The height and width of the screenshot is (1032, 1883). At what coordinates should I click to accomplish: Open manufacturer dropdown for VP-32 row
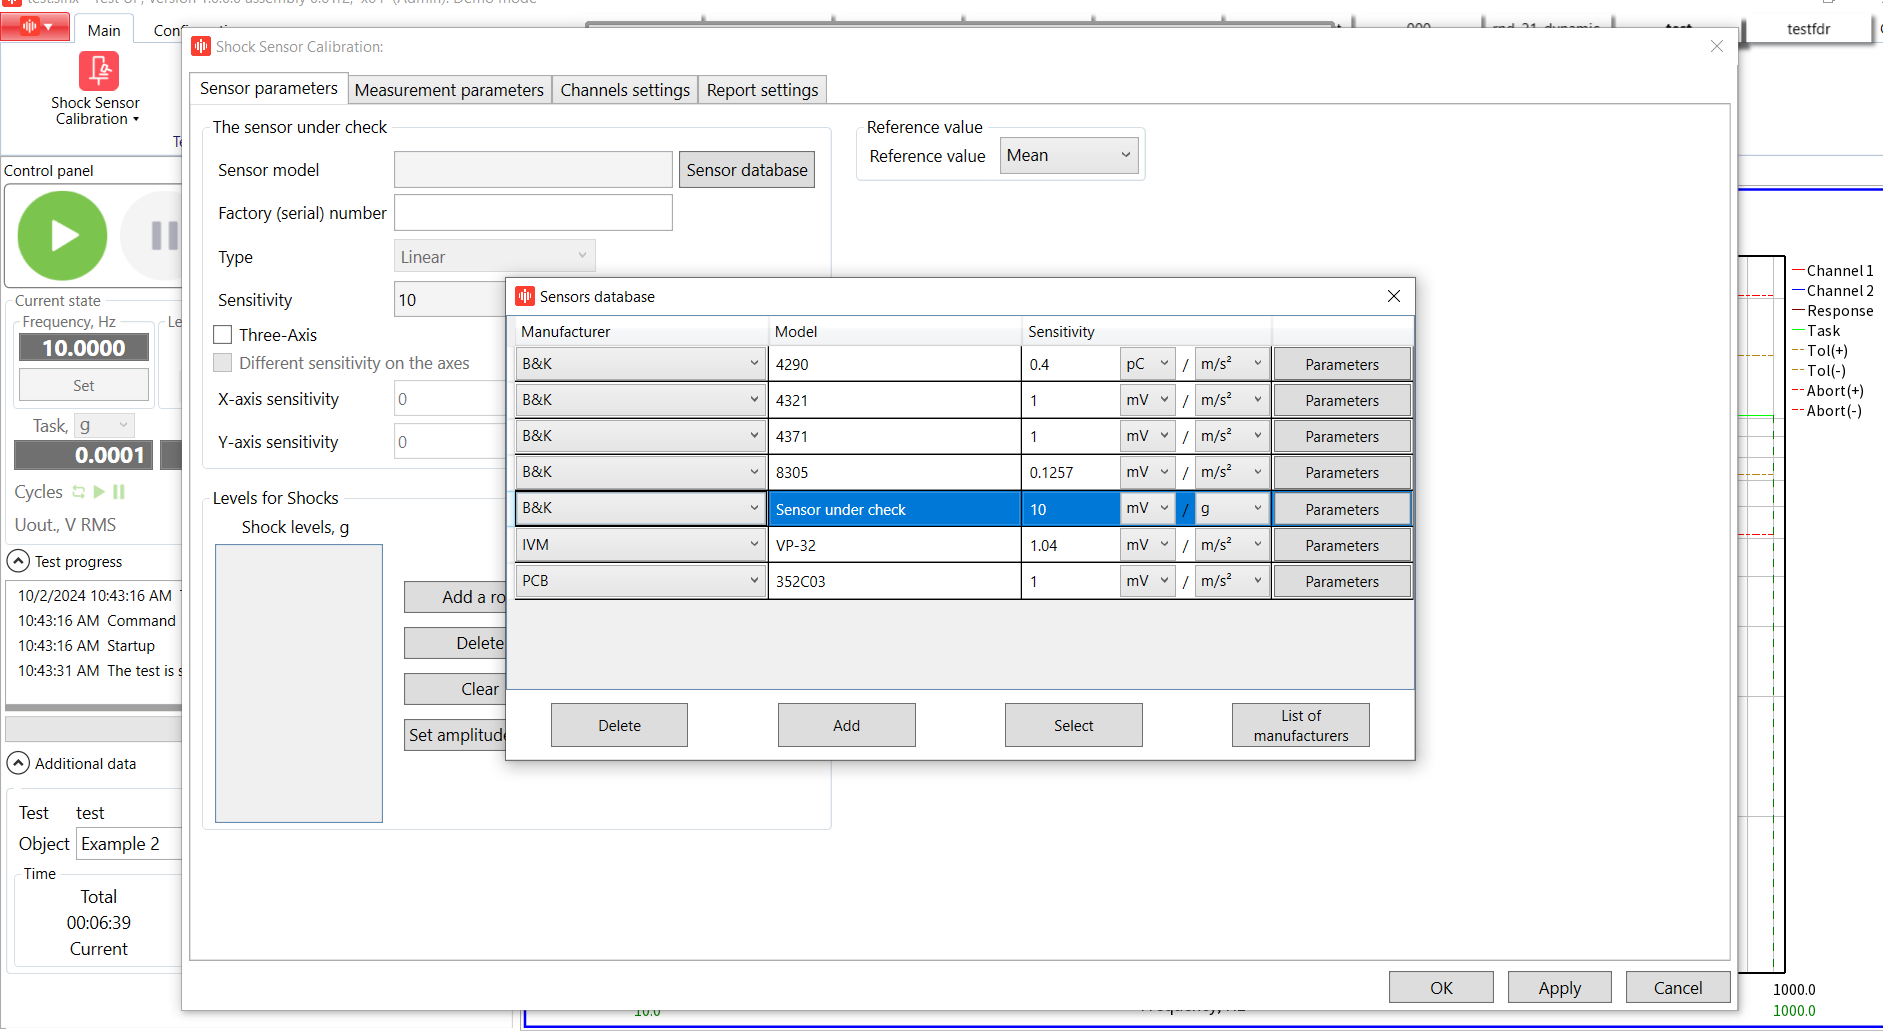(x=641, y=545)
